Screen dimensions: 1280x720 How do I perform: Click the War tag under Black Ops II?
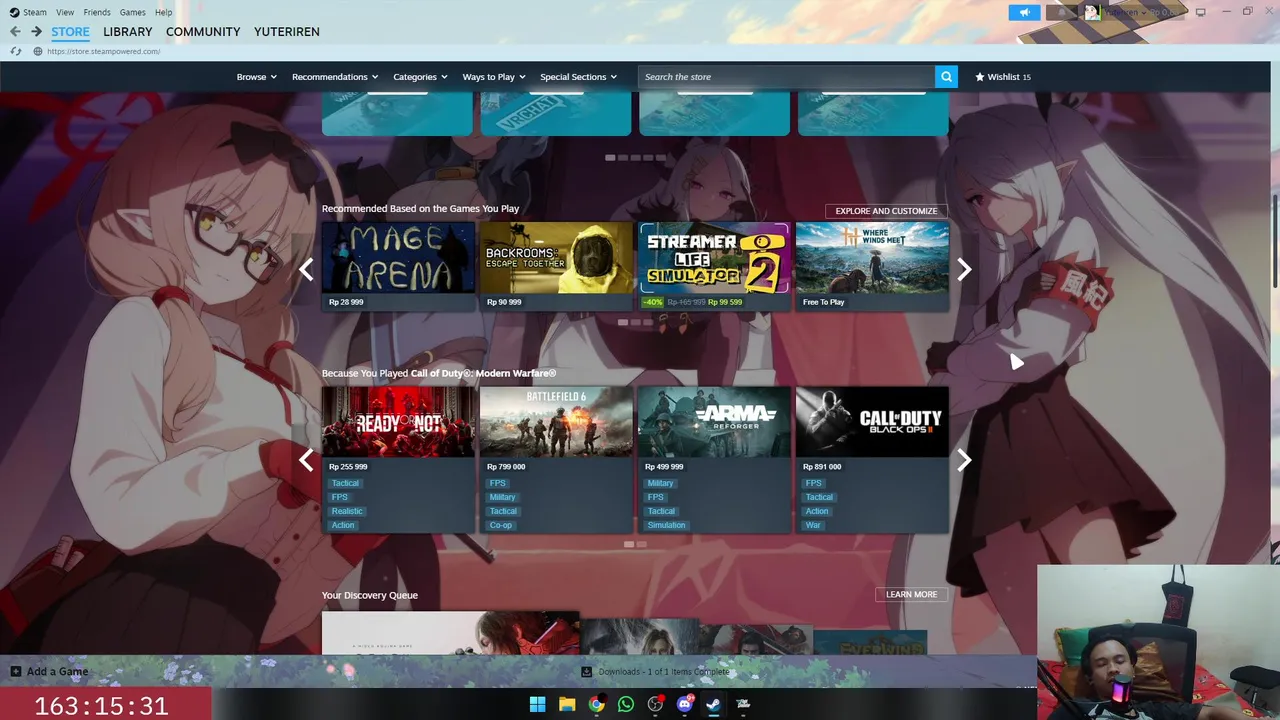(813, 525)
